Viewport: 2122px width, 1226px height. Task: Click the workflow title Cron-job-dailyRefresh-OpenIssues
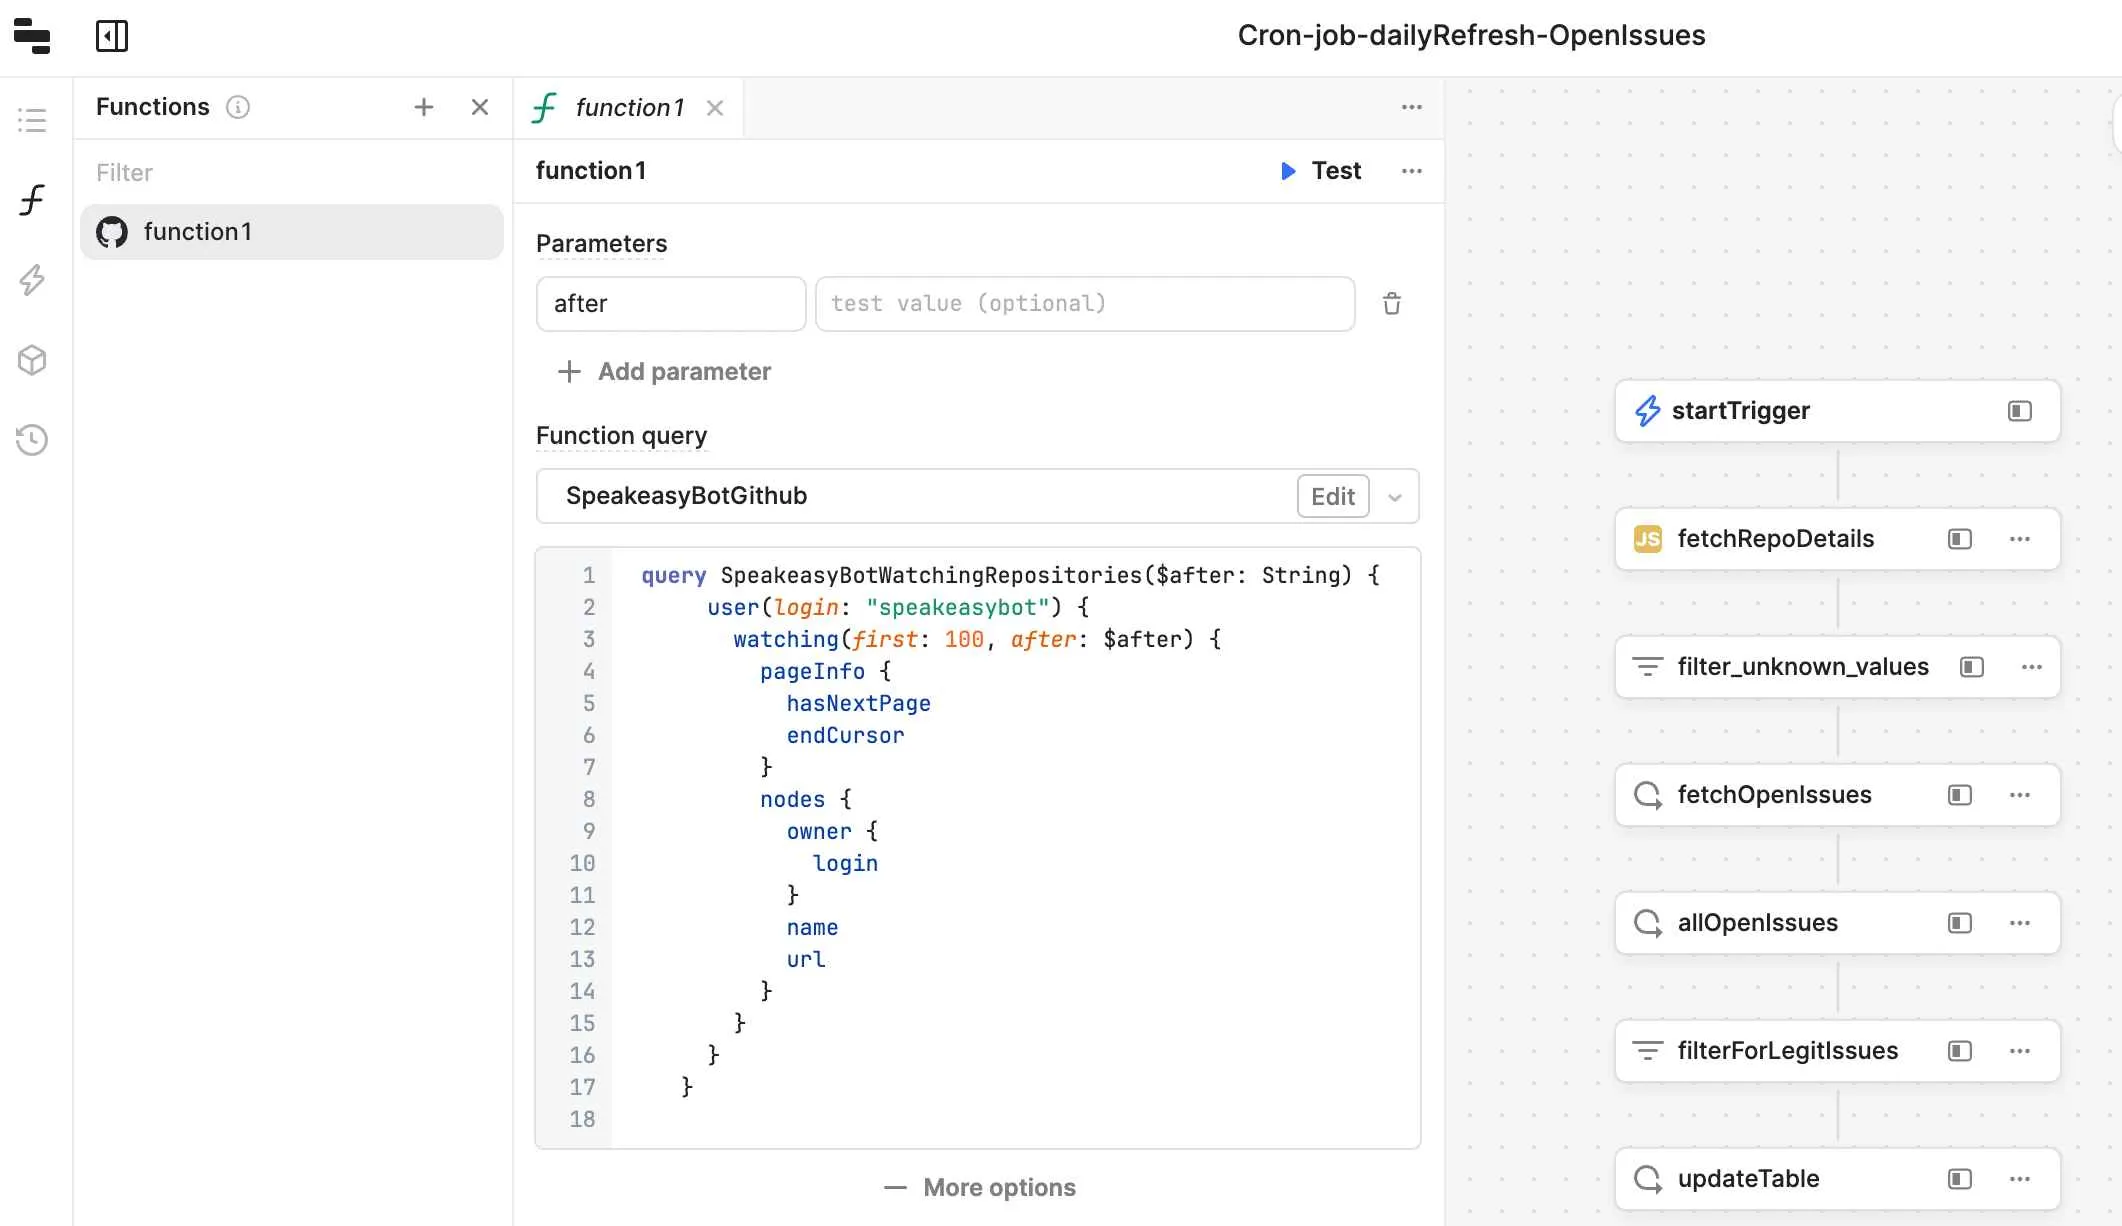[1471, 36]
